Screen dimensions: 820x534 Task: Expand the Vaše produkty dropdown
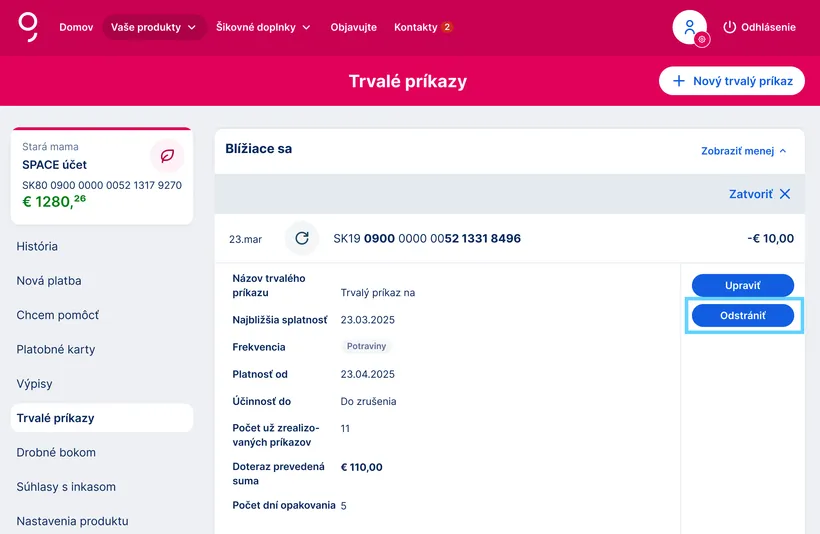[153, 27]
